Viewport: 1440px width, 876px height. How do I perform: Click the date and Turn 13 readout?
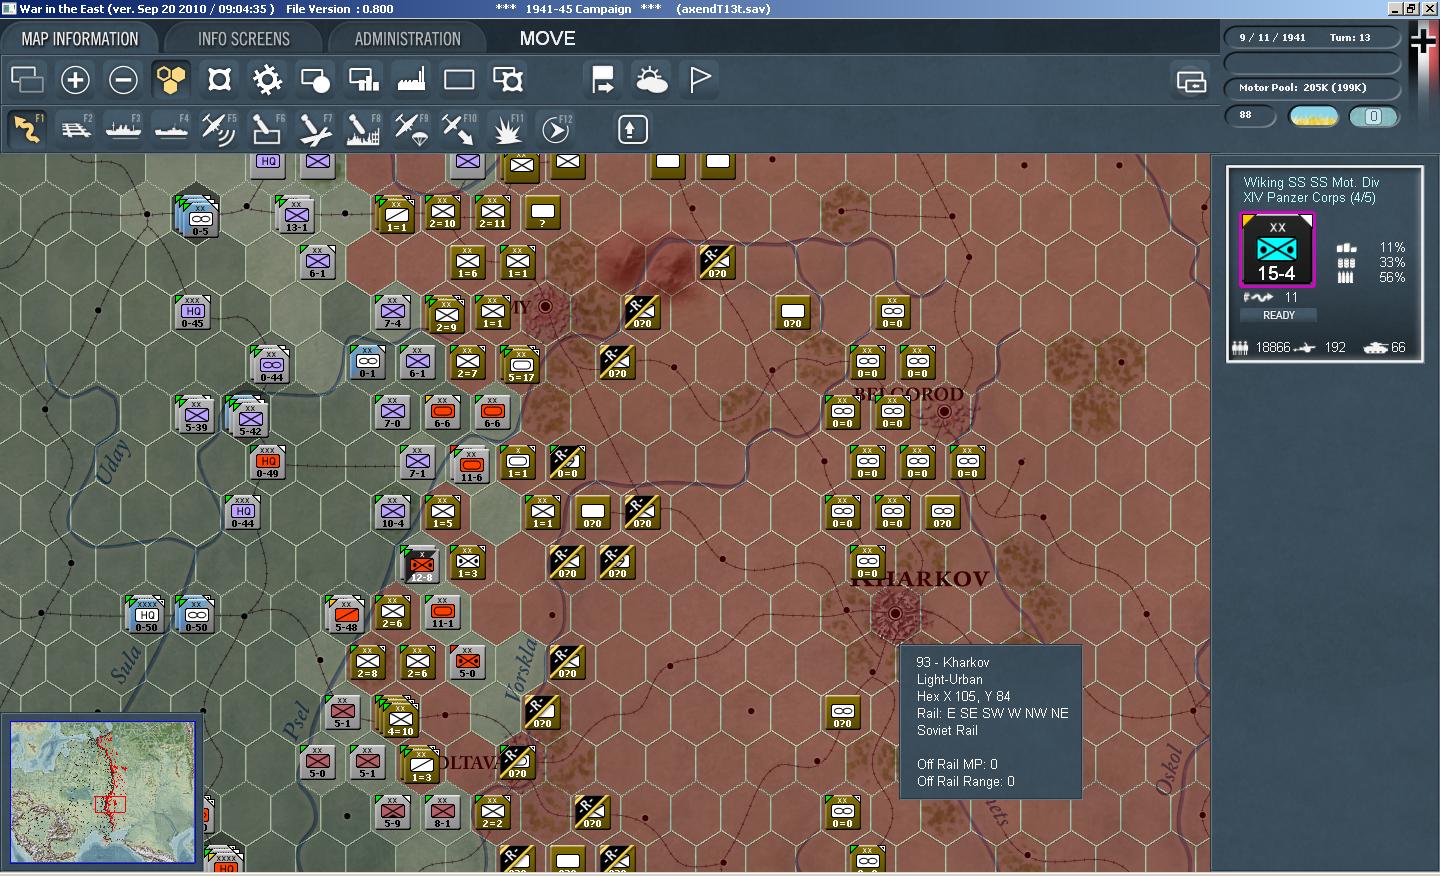1312,38
